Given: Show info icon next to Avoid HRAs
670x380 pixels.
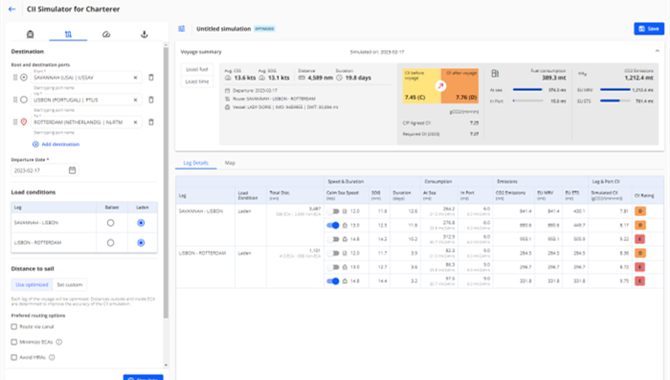Looking at the screenshot, I should (x=52, y=357).
